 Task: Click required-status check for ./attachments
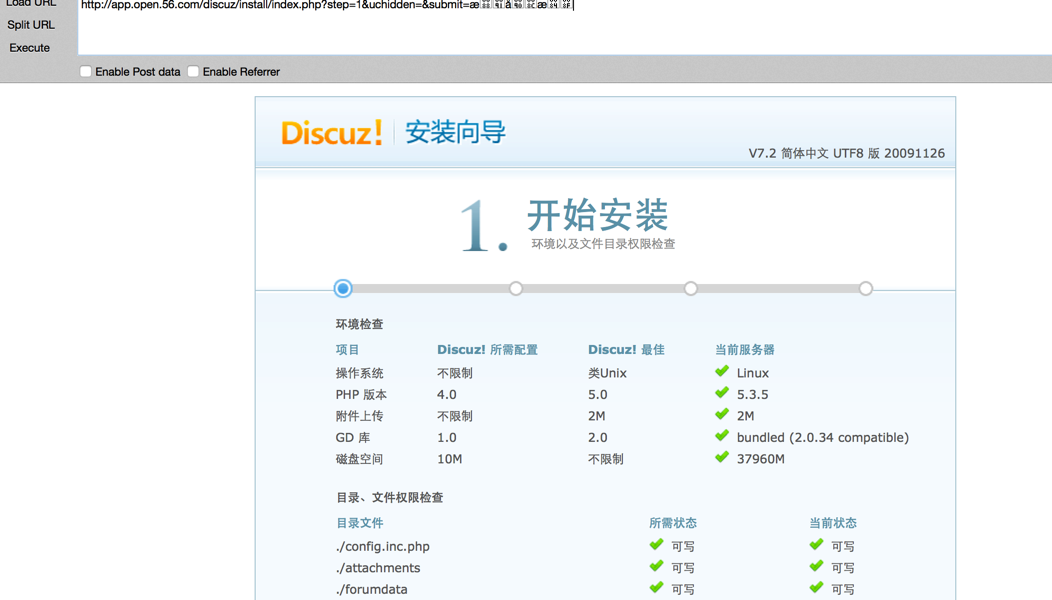(x=656, y=566)
